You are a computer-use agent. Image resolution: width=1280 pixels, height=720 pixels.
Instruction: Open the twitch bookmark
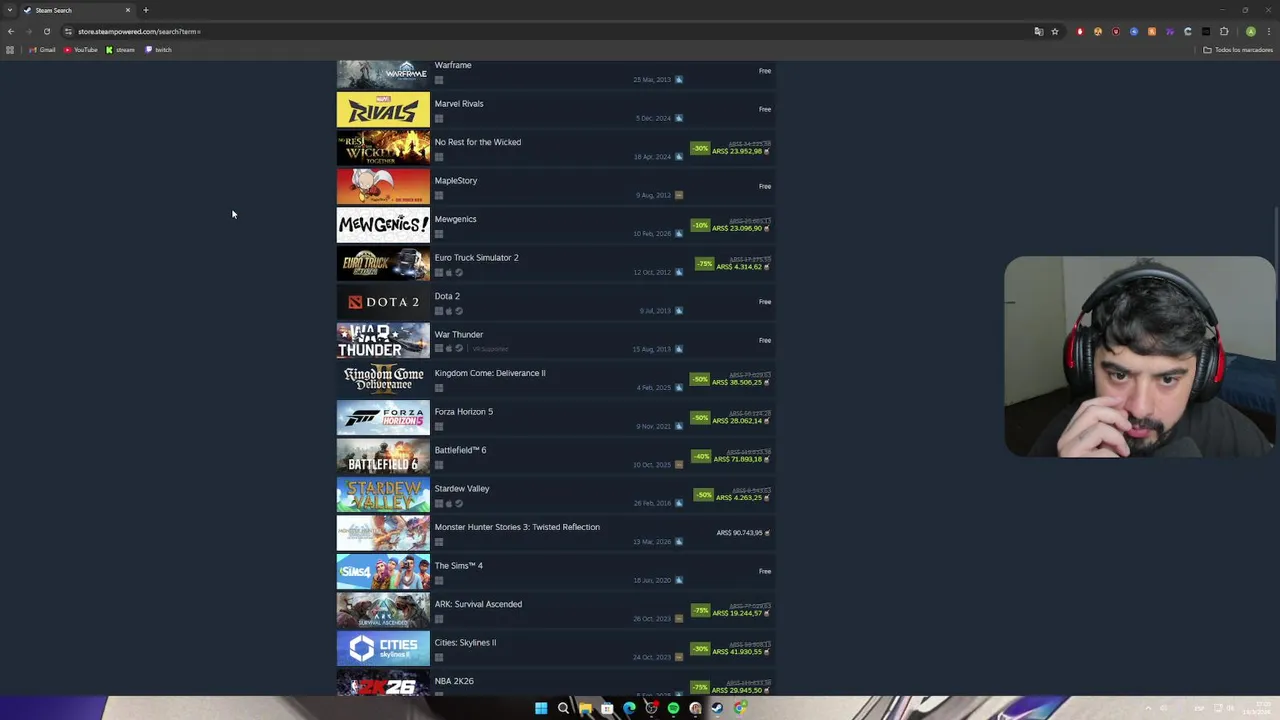click(x=158, y=50)
